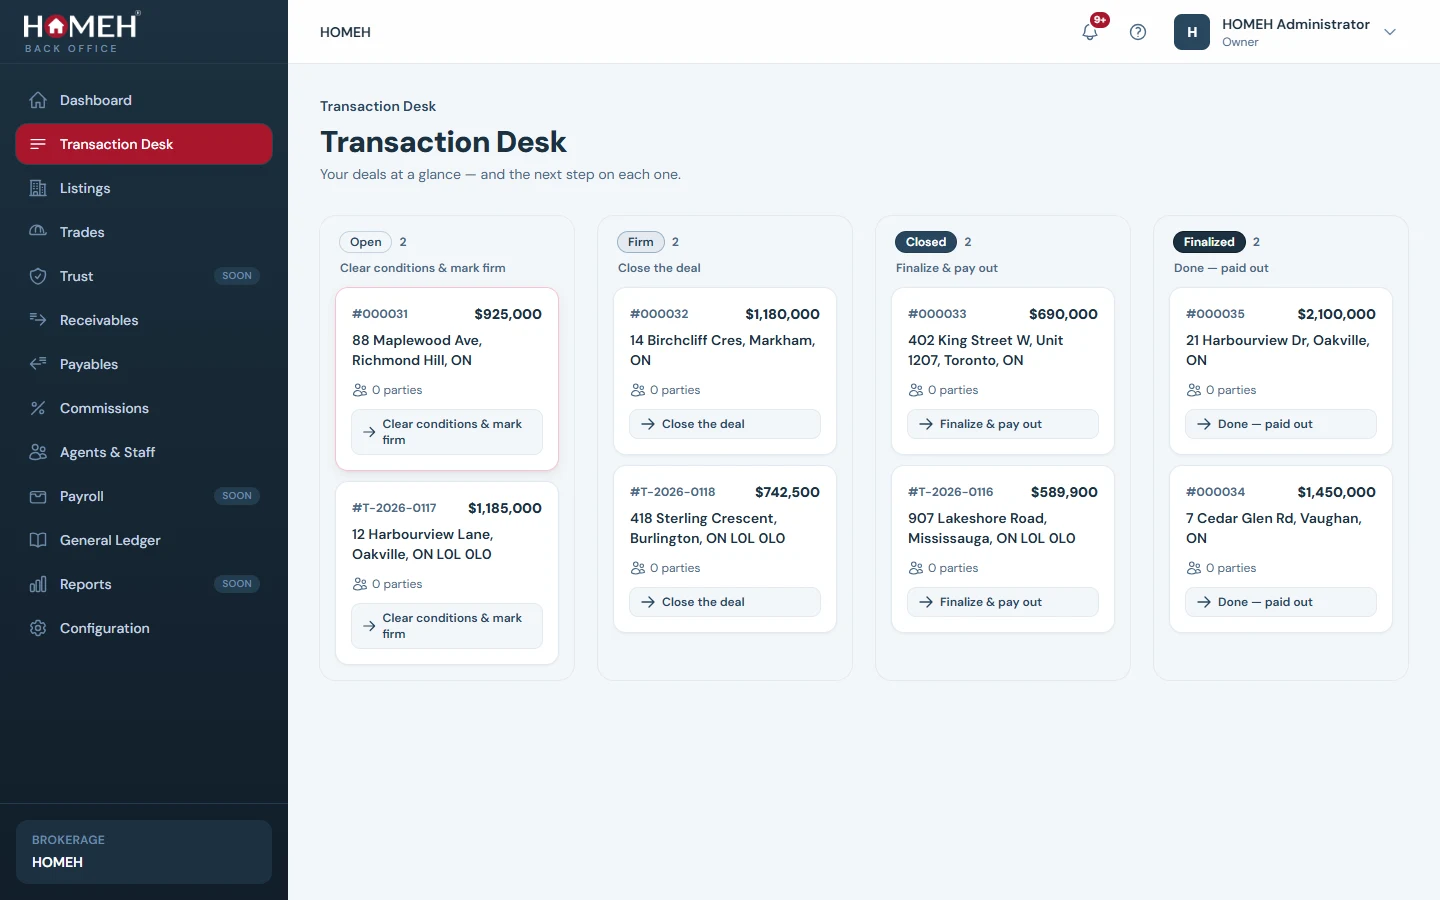Click the Listings building icon
The height and width of the screenshot is (900, 1440).
coord(38,188)
